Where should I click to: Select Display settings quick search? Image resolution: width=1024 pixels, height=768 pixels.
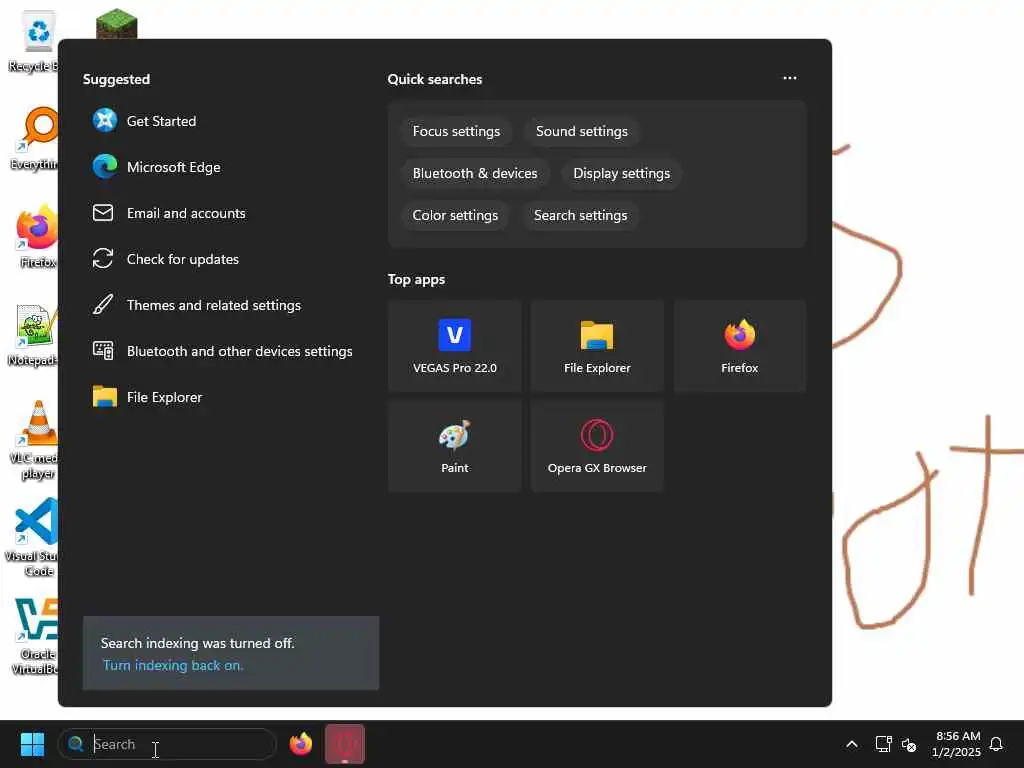(621, 173)
